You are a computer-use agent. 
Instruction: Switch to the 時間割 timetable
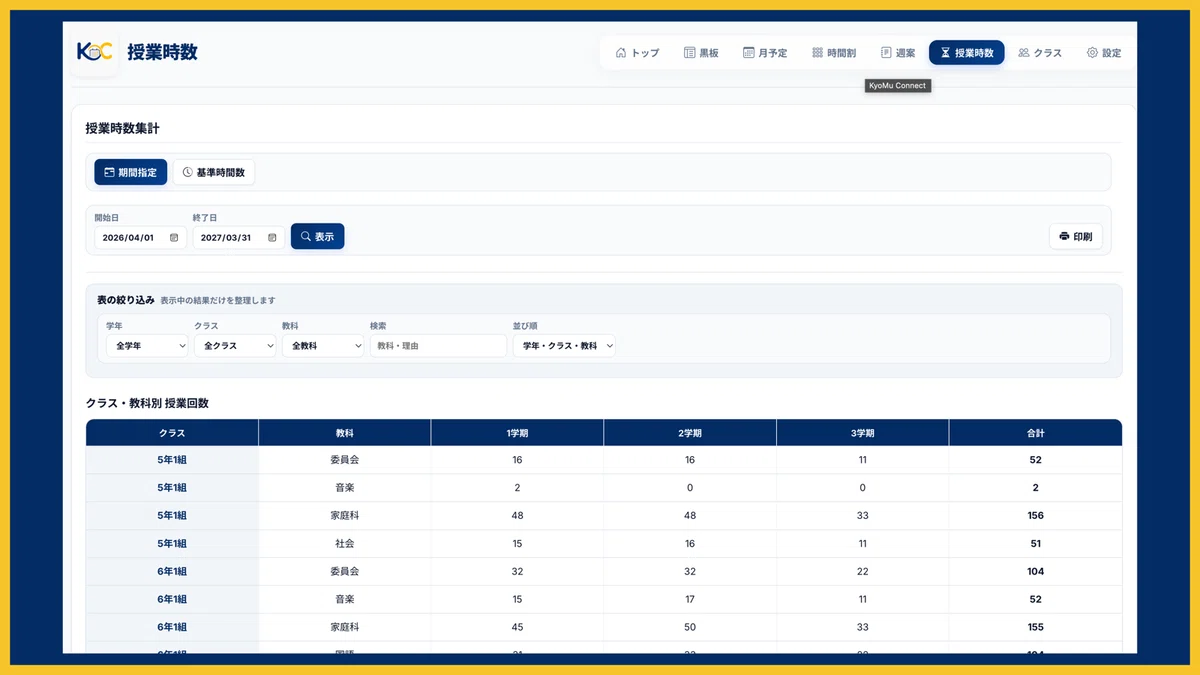833,53
